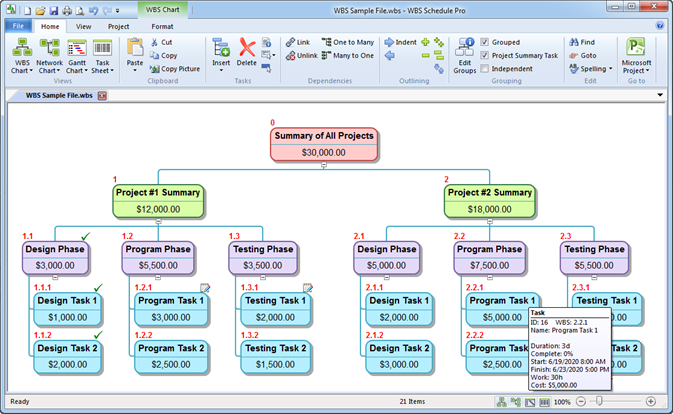Select the Design Task 2 box under 1.1.2

[x=68, y=357]
